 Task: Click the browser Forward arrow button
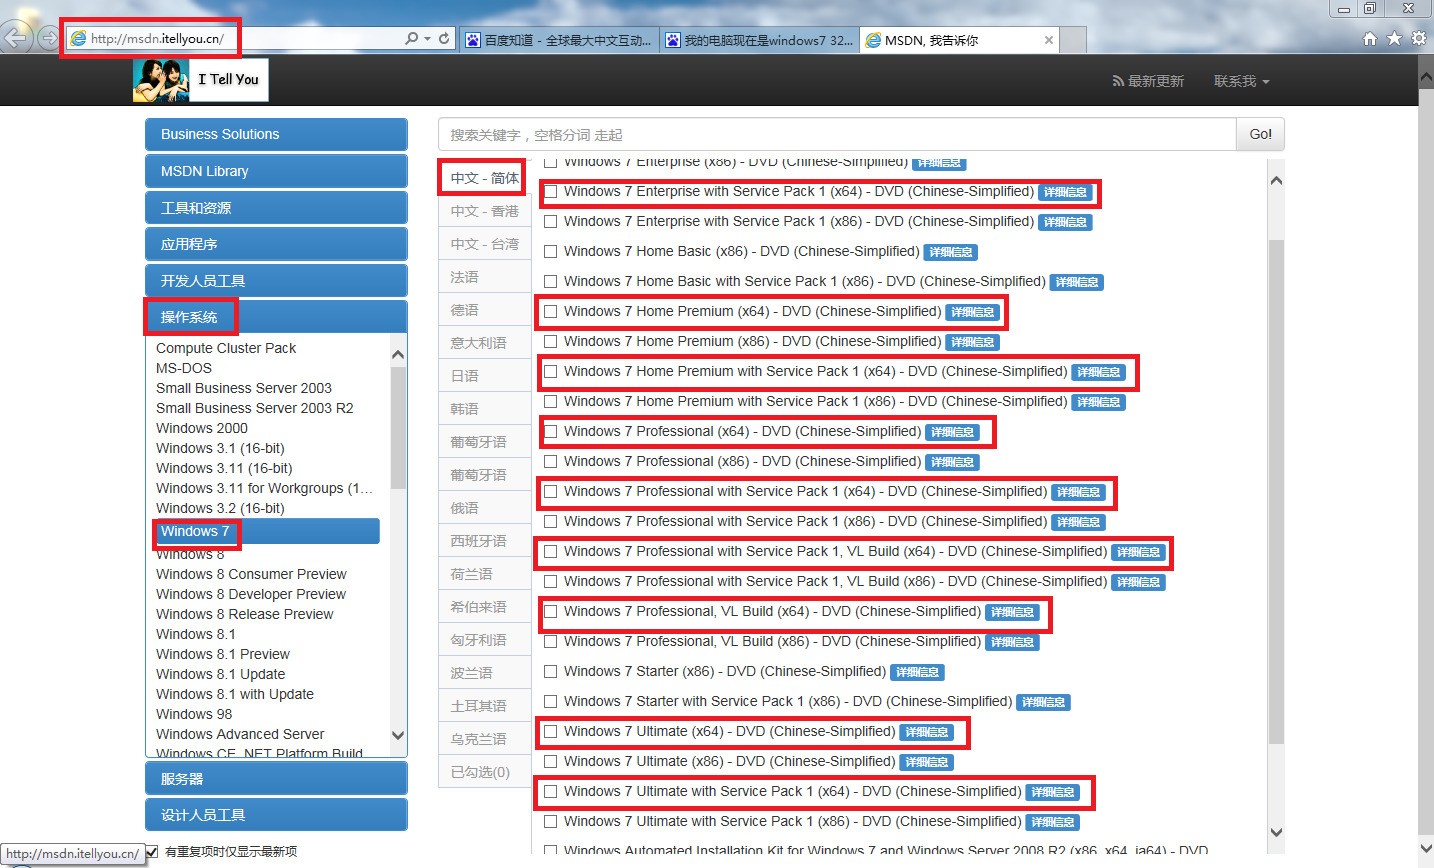tap(47, 39)
